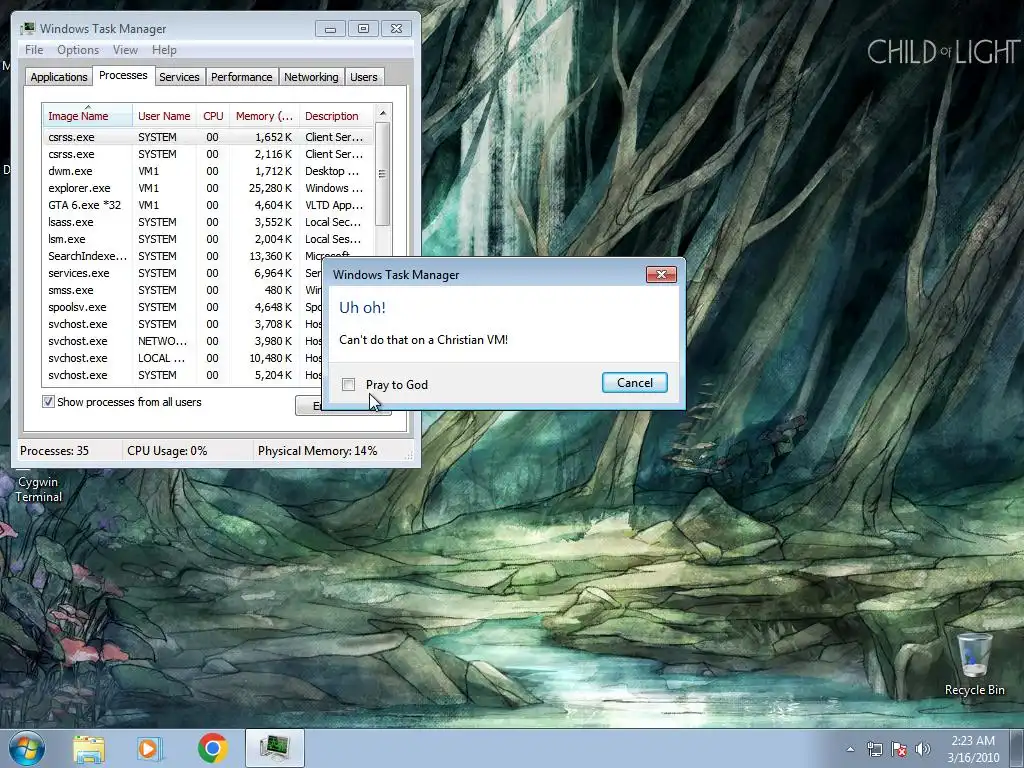Click the volume speaker tray icon
The height and width of the screenshot is (768, 1024).
(x=923, y=749)
